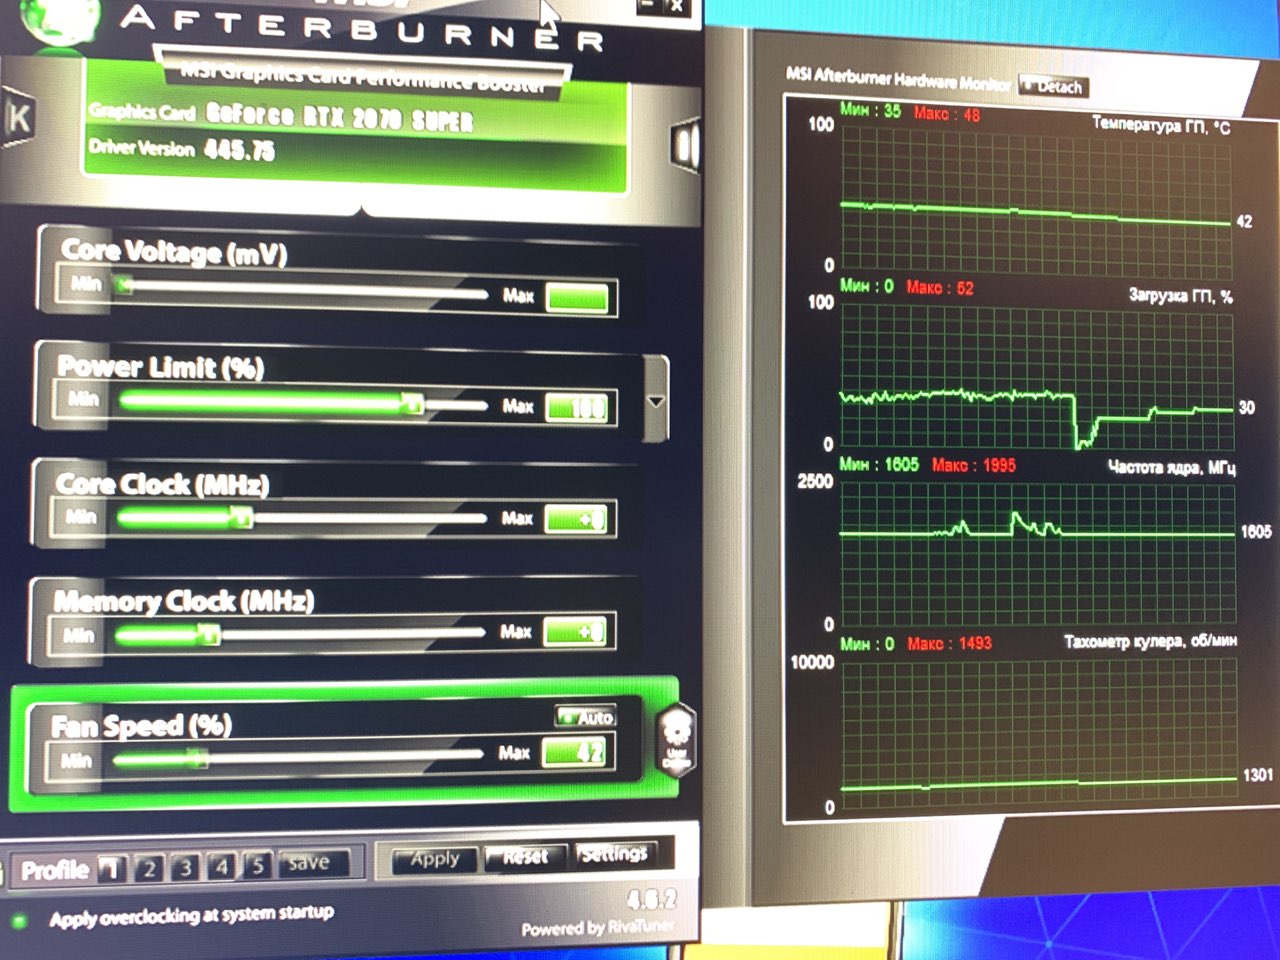The image size is (1280, 960).
Task: Select profile slot 1
Action: pos(113,869)
